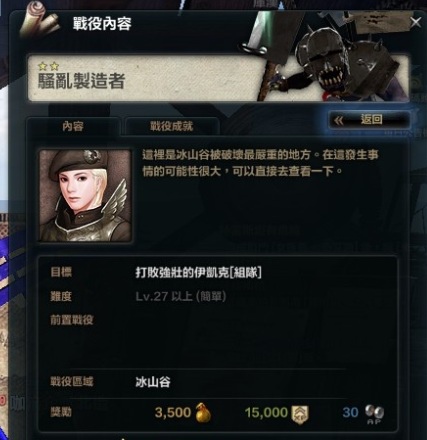Image resolution: width=427 pixels, height=440 pixels.
Task: Click the objective text 打敗強壯的伊凱克[組隊]
Action: pyautogui.click(x=199, y=273)
